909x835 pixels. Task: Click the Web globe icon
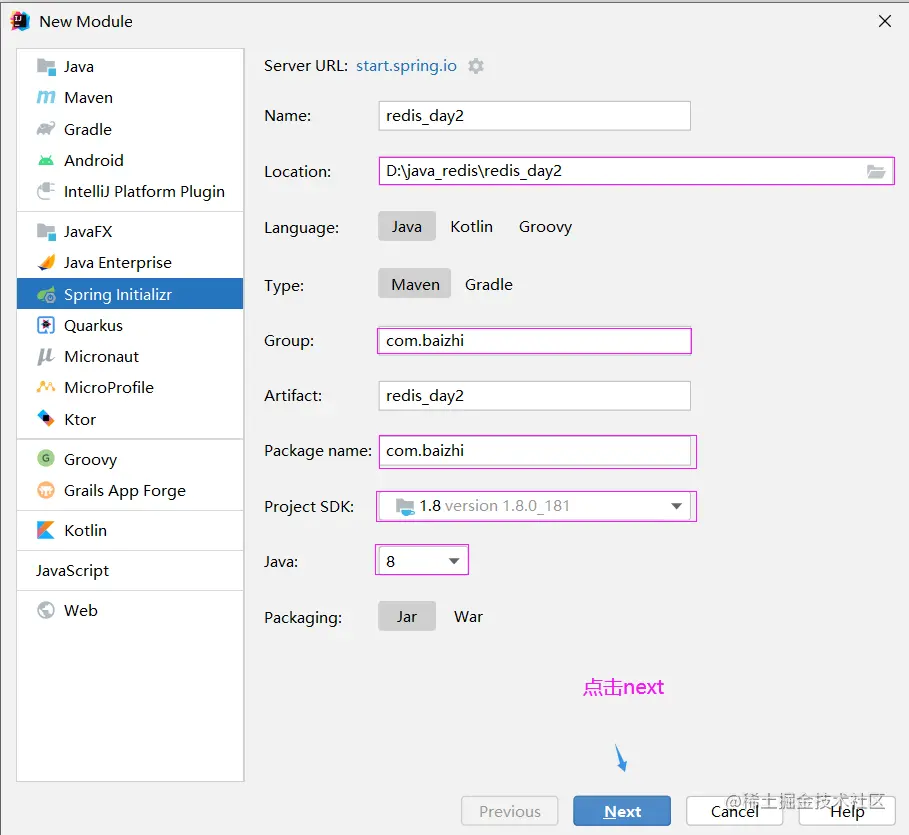[x=46, y=610]
